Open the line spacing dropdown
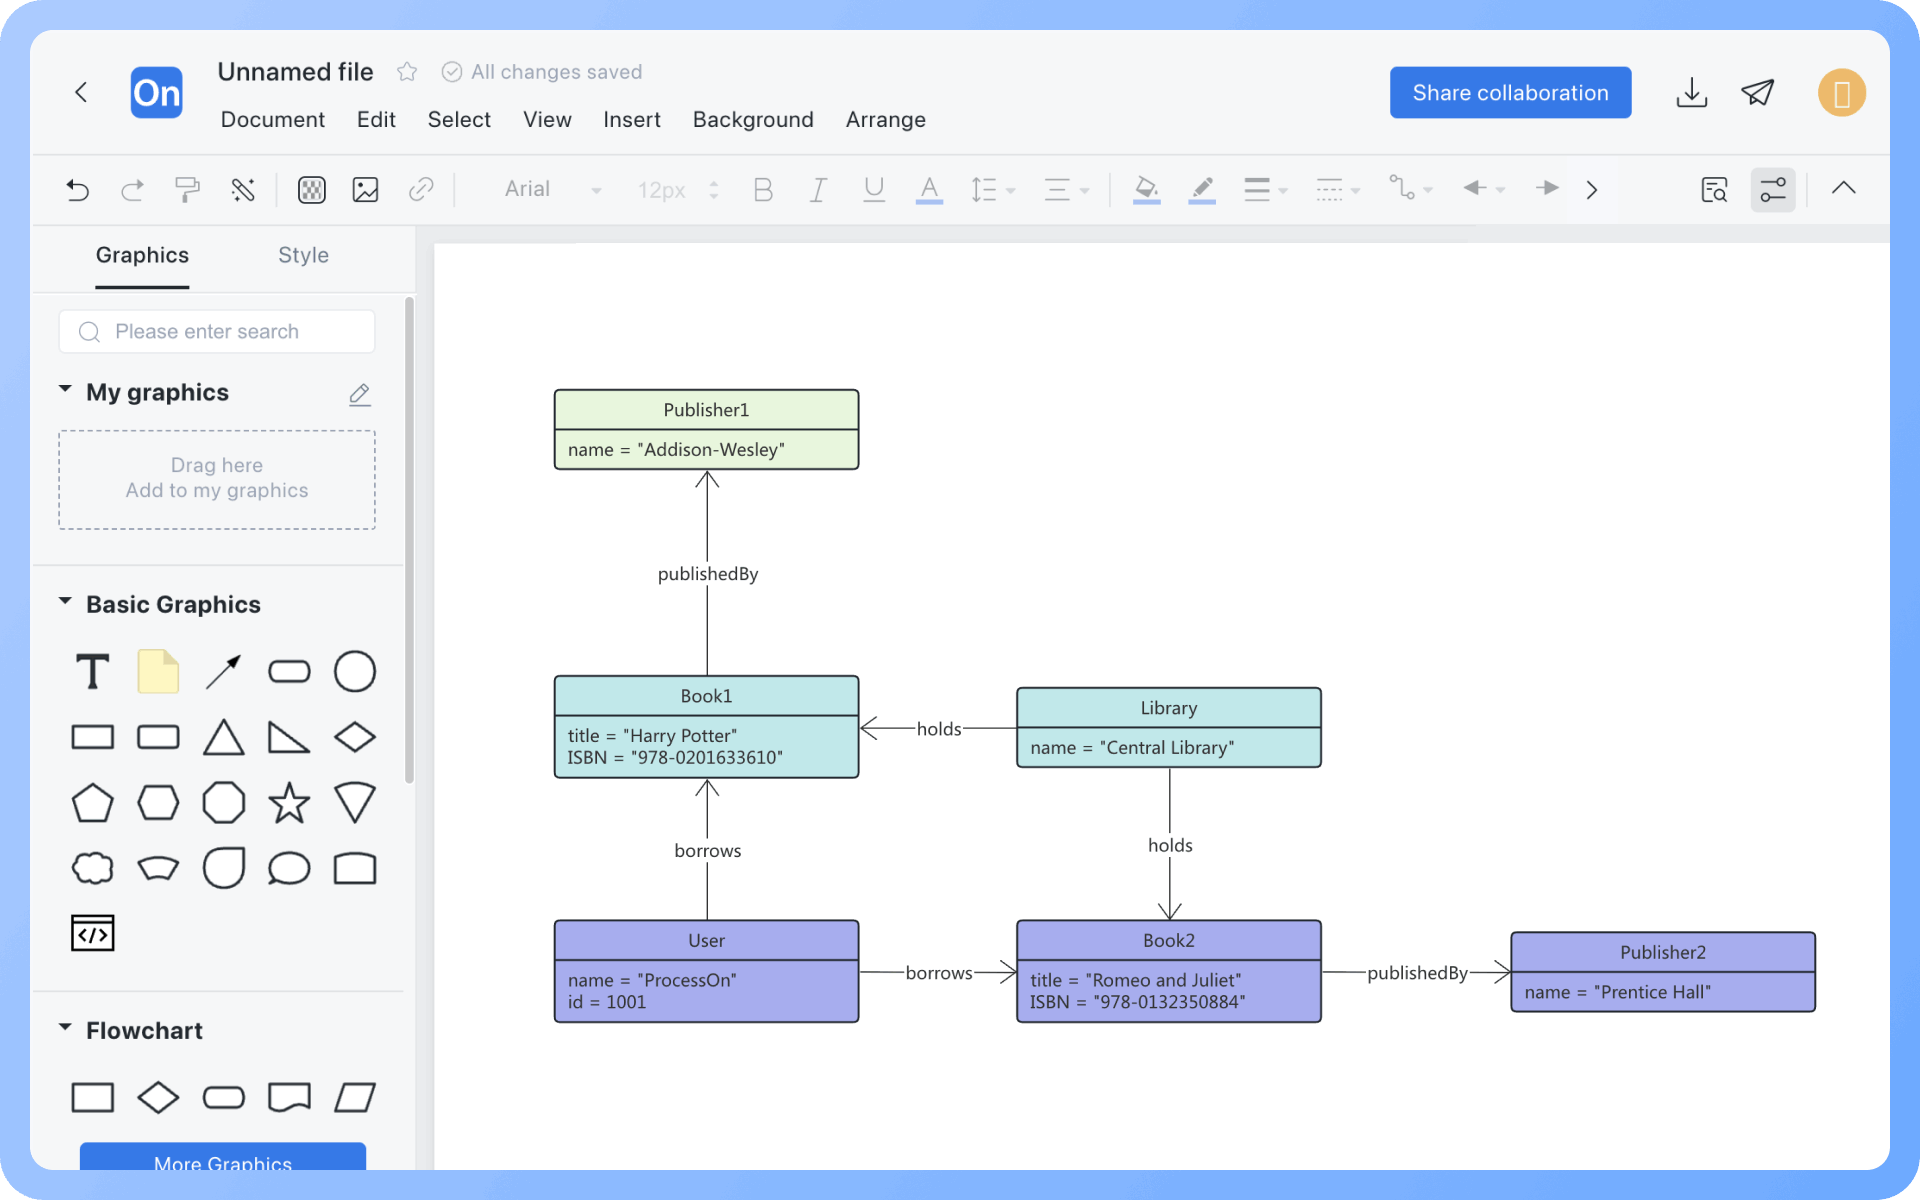 992,189
